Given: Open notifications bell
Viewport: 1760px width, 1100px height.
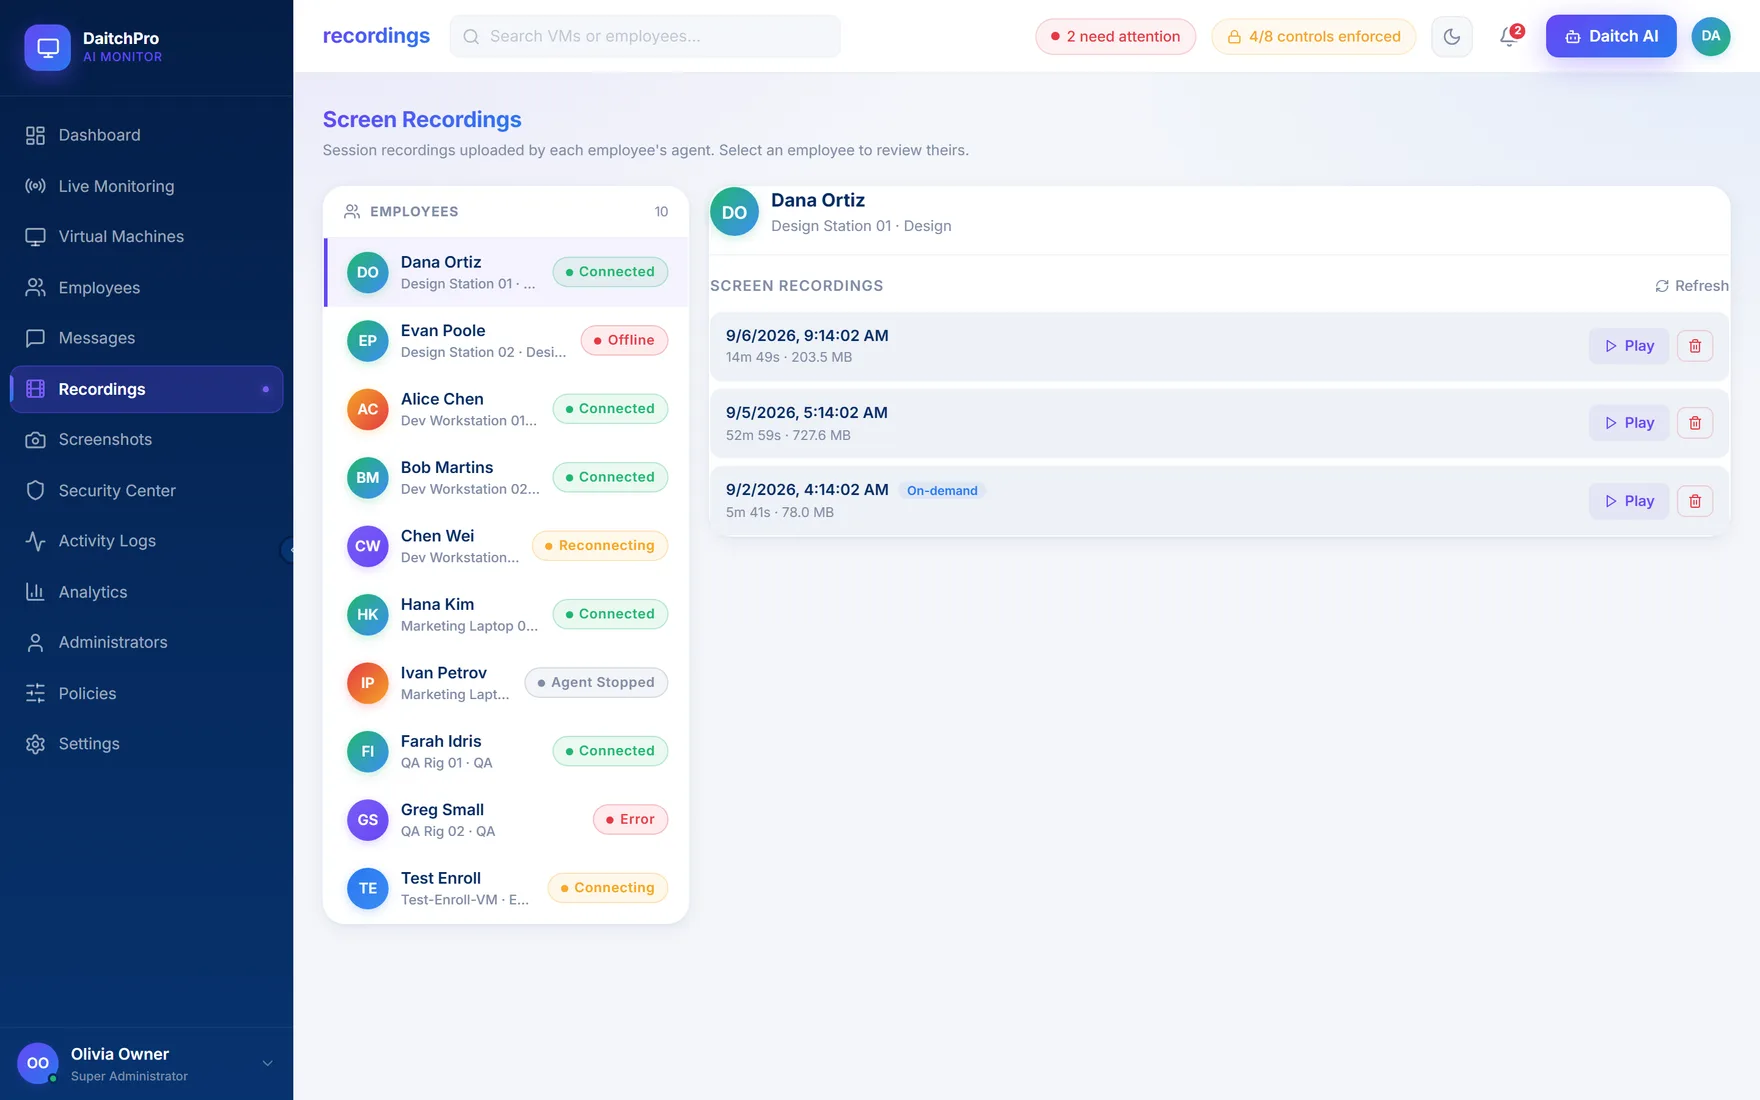Looking at the screenshot, I should pos(1510,36).
